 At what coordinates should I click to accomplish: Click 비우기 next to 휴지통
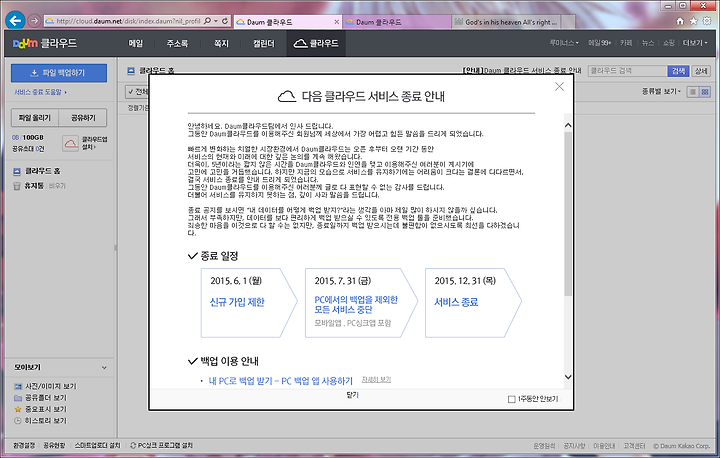(x=57, y=186)
